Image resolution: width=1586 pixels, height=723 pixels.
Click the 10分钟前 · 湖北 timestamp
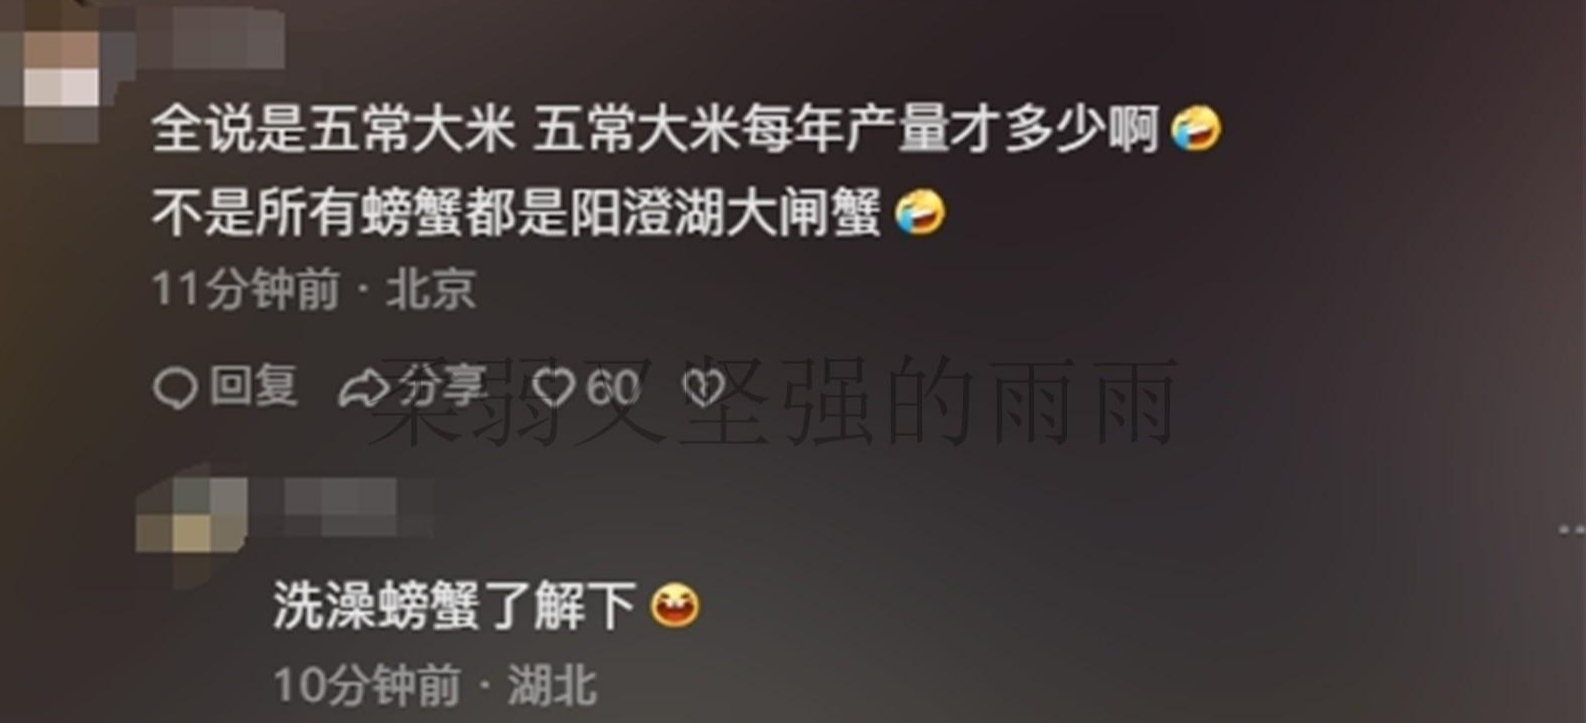pyautogui.click(x=436, y=685)
